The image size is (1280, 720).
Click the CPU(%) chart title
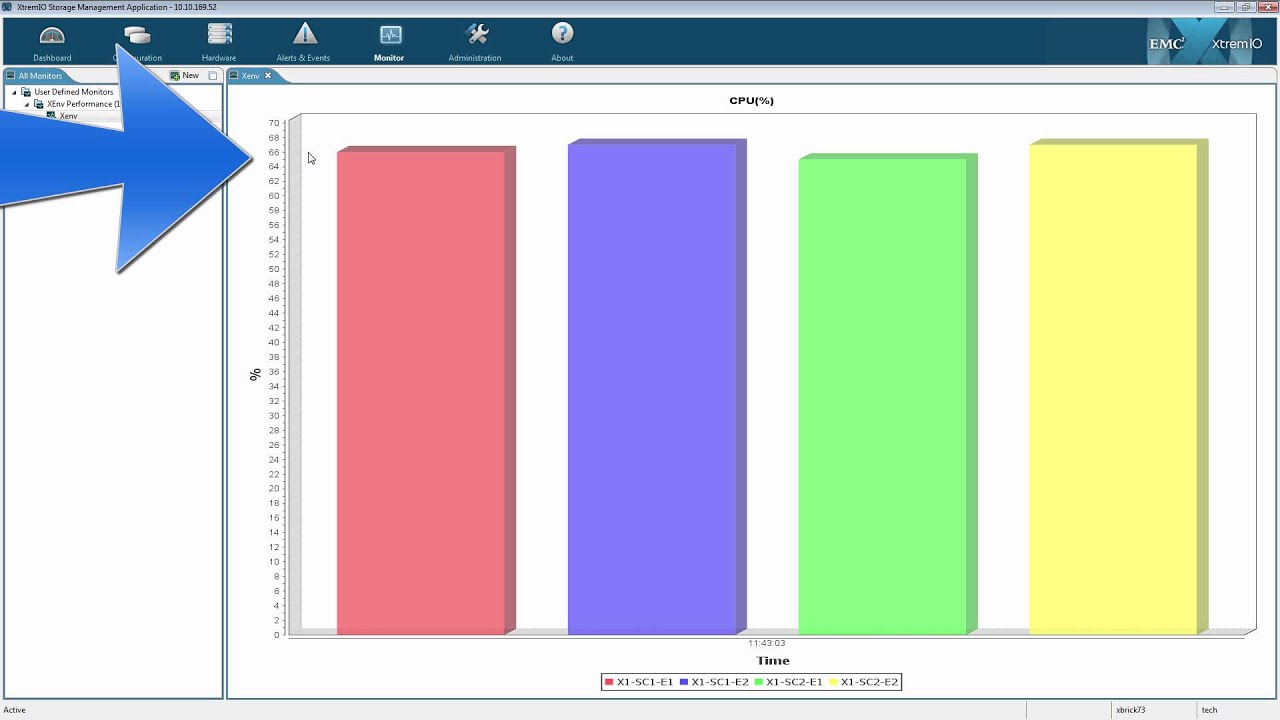(752, 101)
